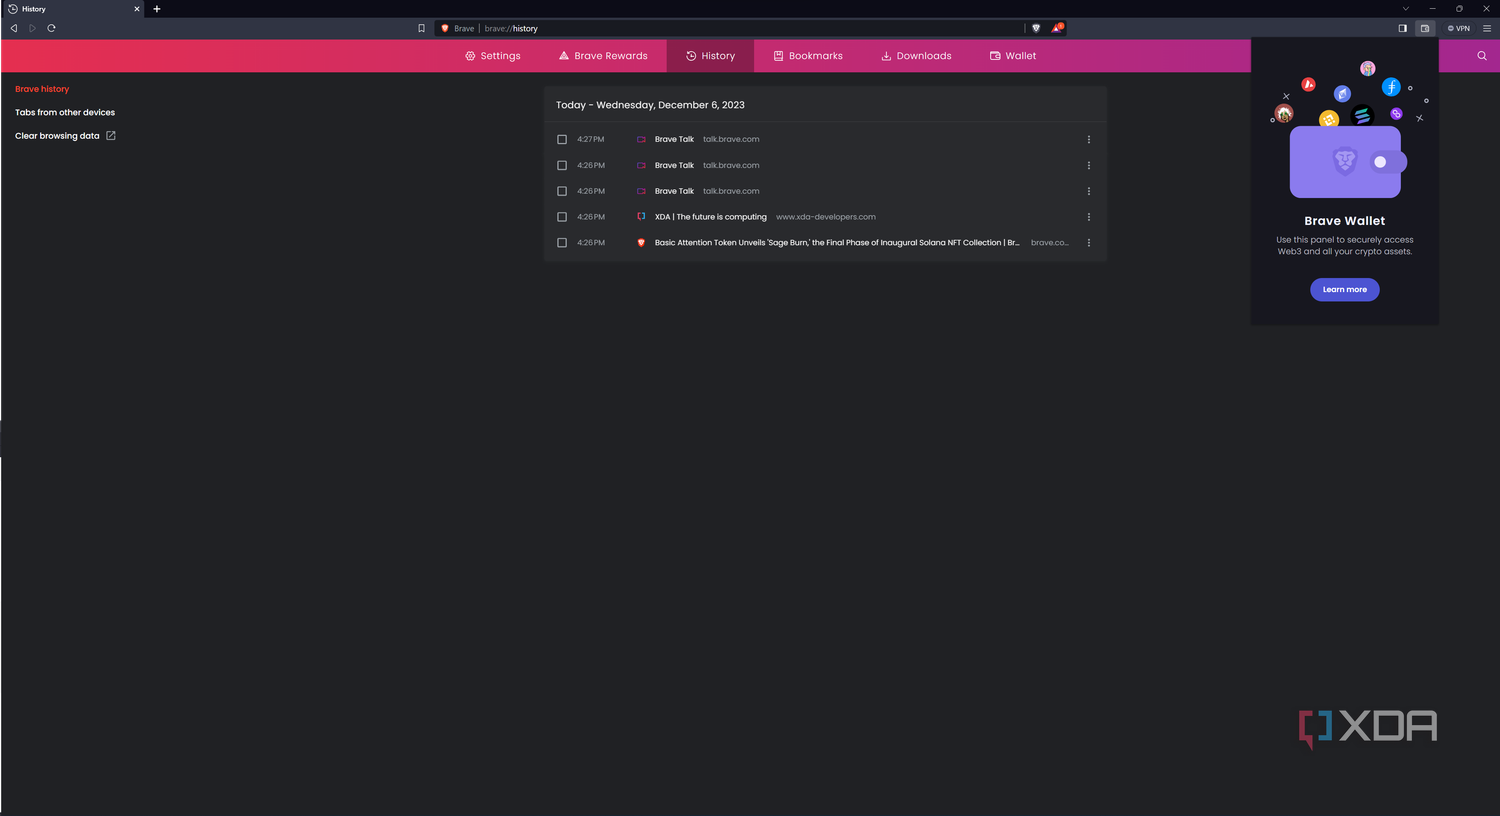
Task: Open Basic Attention Token Unveils 'Sage Burn' link
Action: pos(837,243)
